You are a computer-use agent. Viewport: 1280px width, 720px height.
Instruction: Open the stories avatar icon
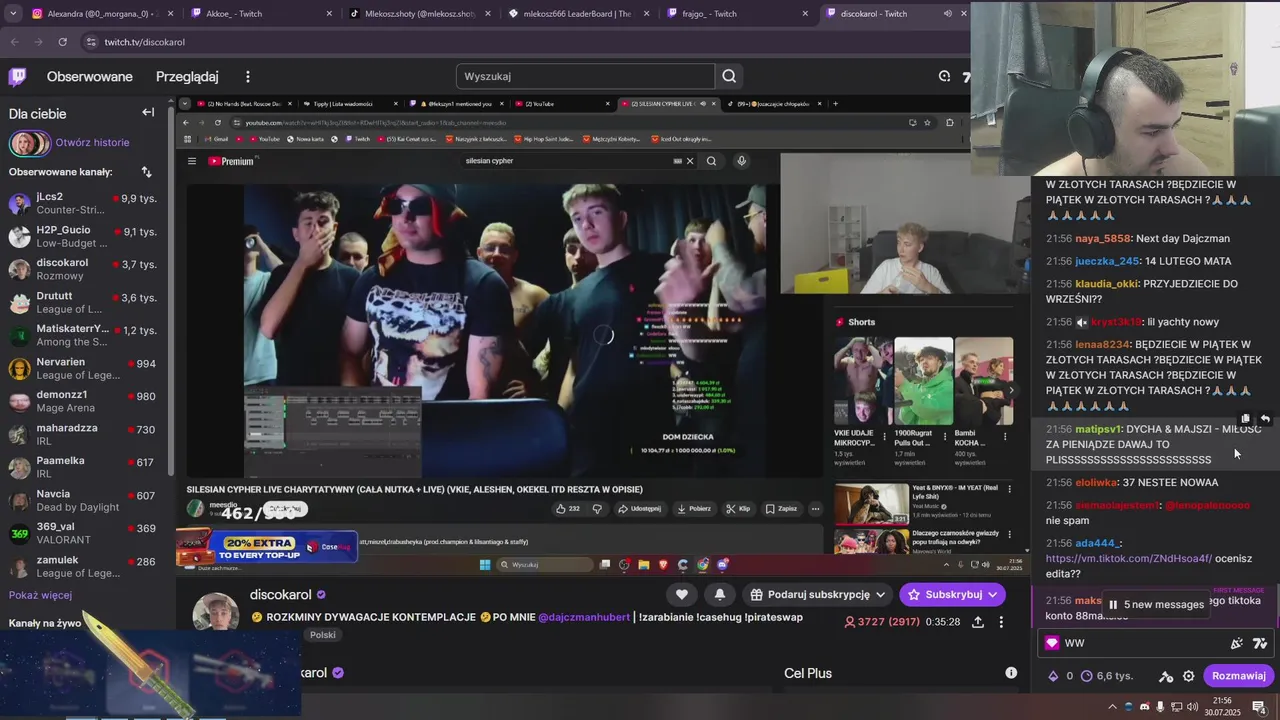(x=29, y=143)
